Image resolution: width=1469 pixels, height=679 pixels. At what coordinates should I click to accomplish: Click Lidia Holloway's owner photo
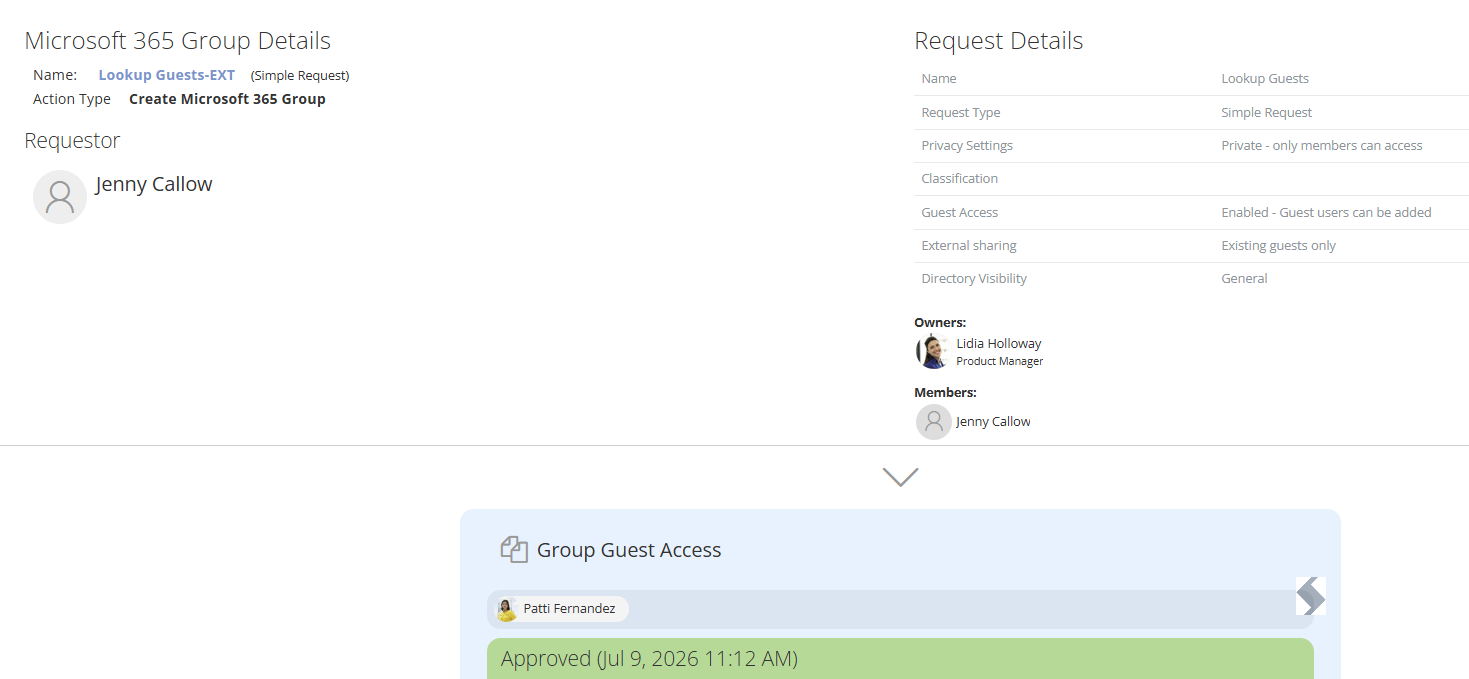click(933, 351)
